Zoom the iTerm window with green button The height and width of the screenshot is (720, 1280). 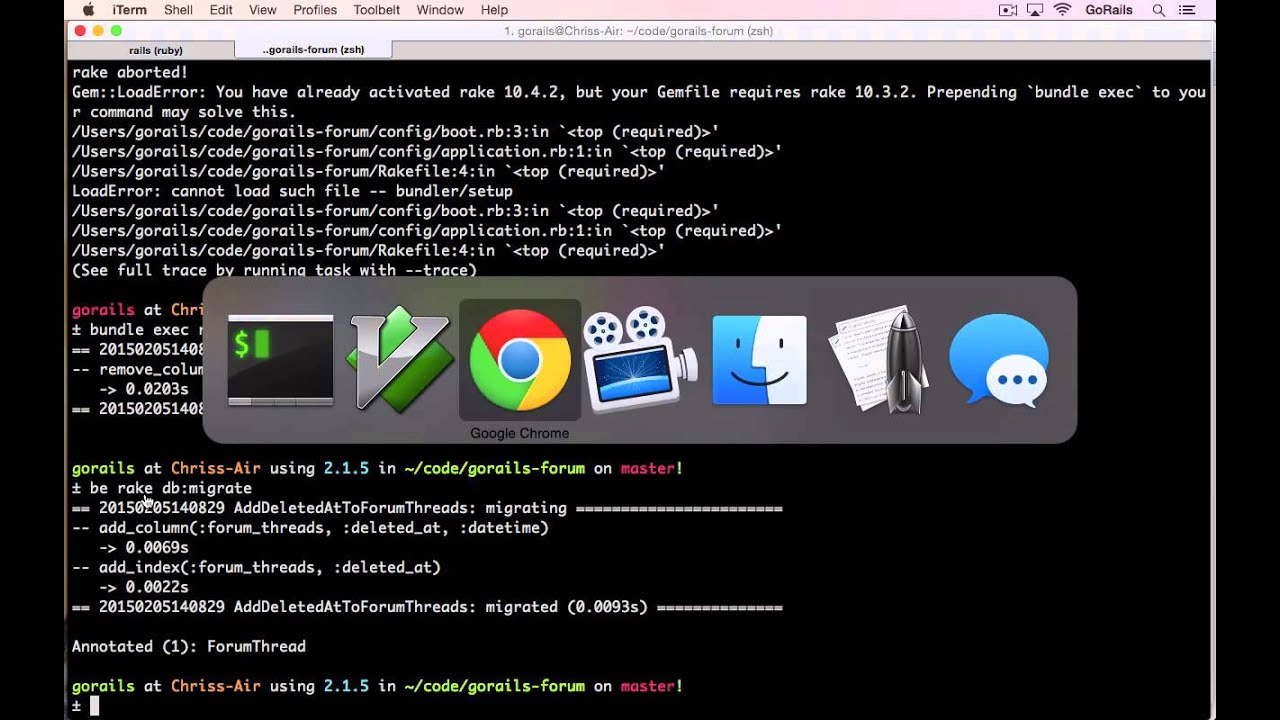pyautogui.click(x=116, y=31)
